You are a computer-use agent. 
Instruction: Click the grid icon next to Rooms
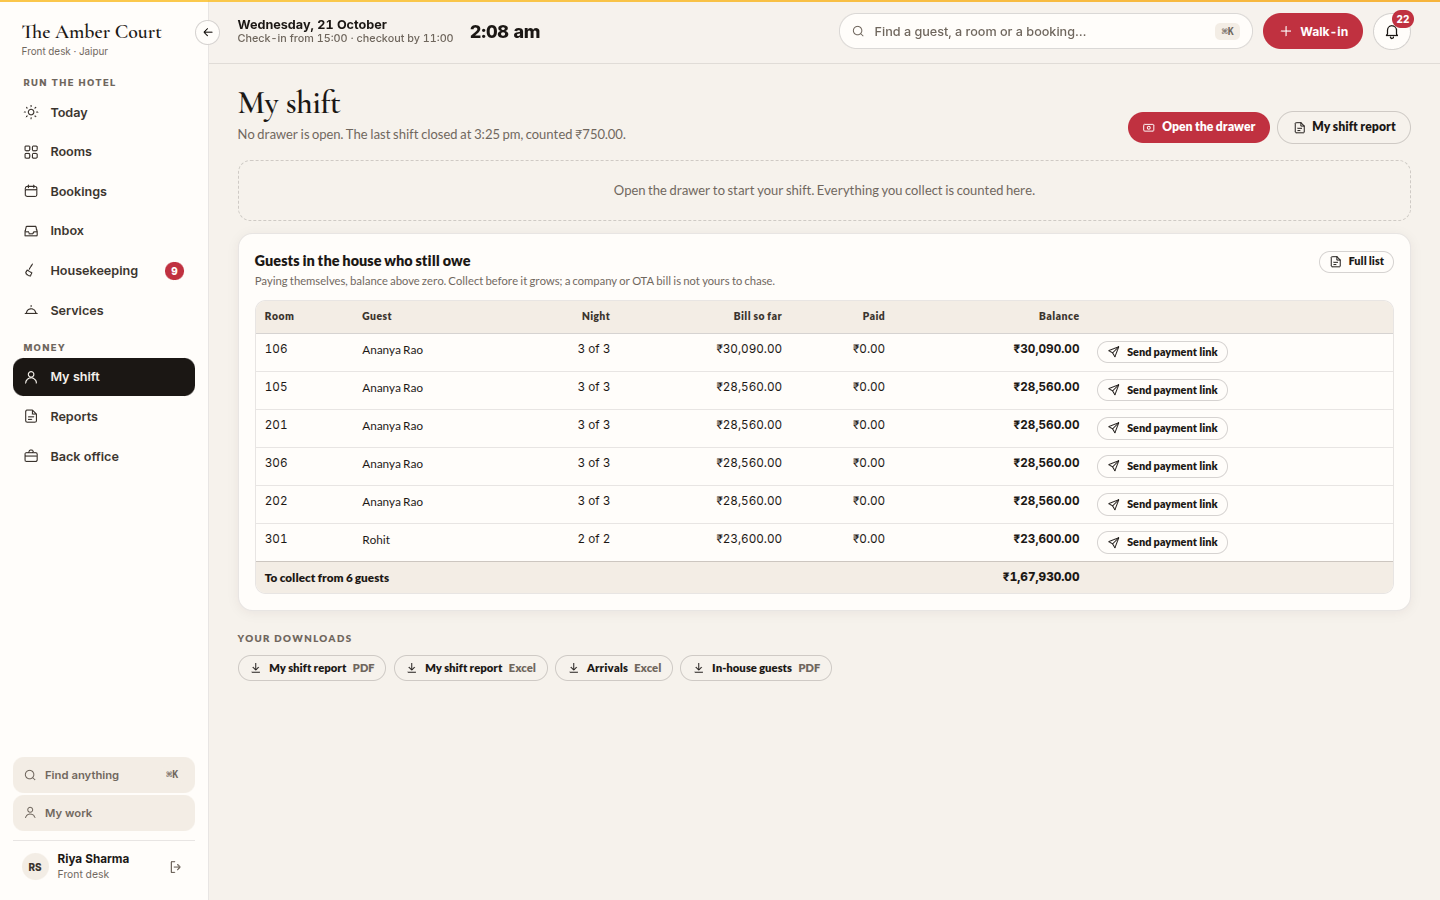tap(31, 152)
